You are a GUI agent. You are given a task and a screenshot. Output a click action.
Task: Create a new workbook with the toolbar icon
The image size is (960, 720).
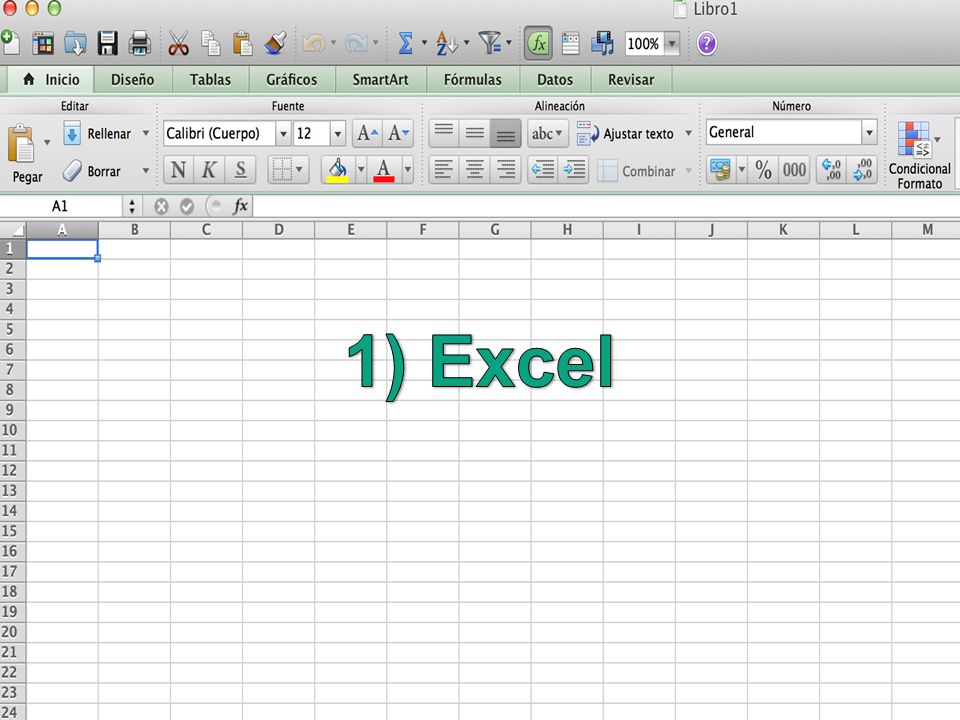tap(10, 43)
